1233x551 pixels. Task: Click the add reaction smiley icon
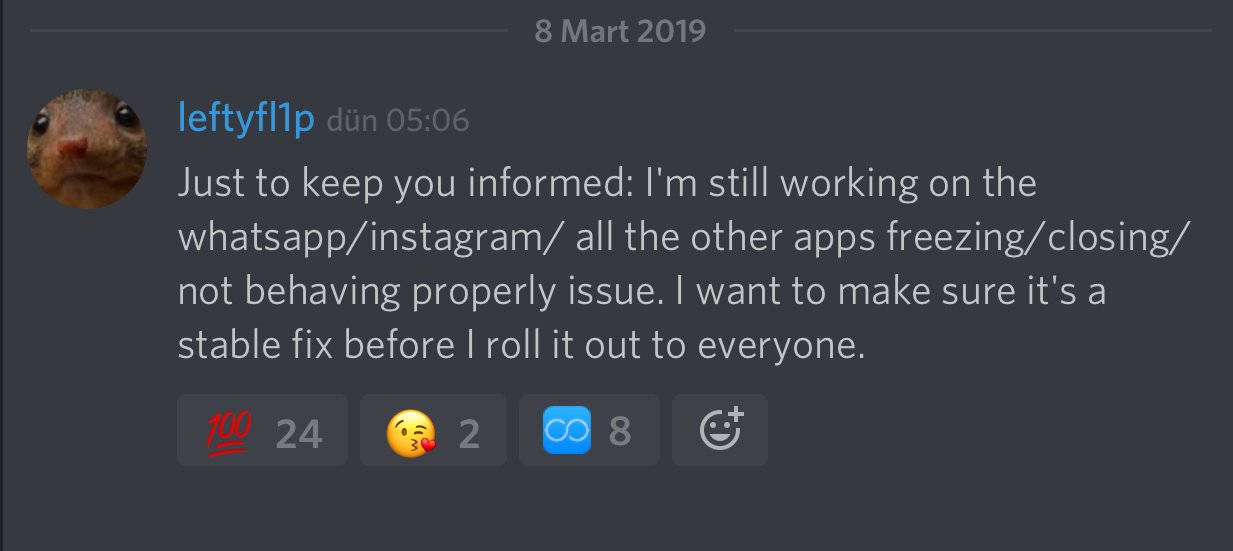click(x=720, y=430)
